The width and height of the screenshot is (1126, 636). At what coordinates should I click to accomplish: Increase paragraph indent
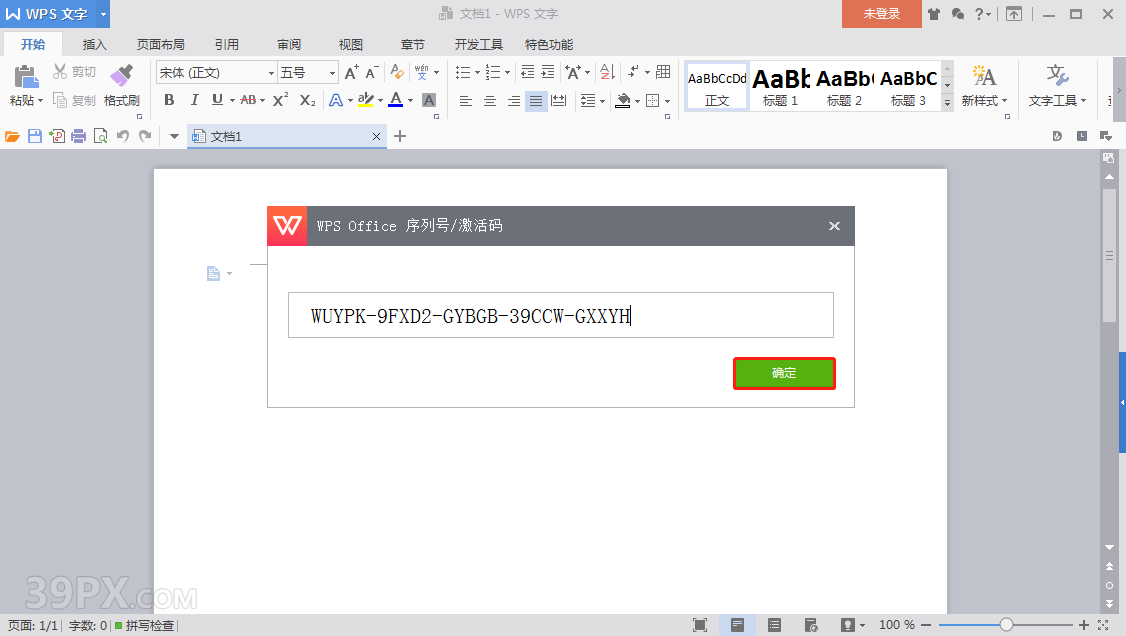coord(548,72)
